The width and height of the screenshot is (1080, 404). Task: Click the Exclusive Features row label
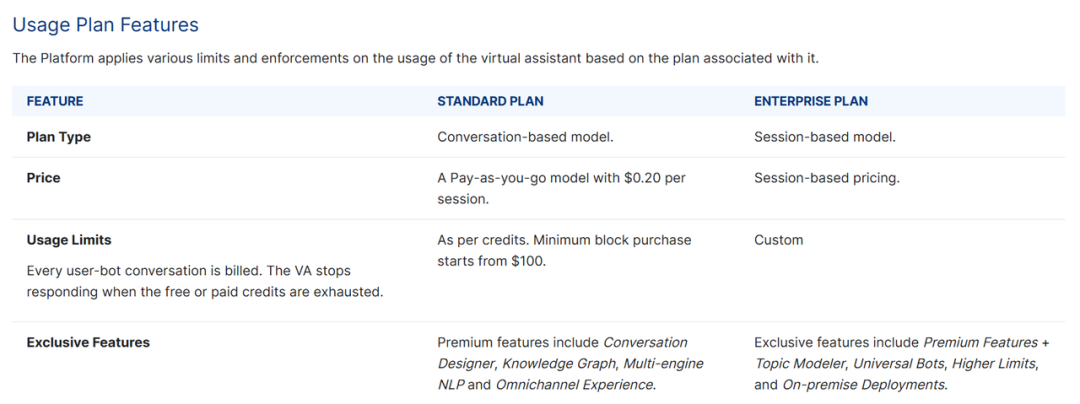[x=88, y=342]
